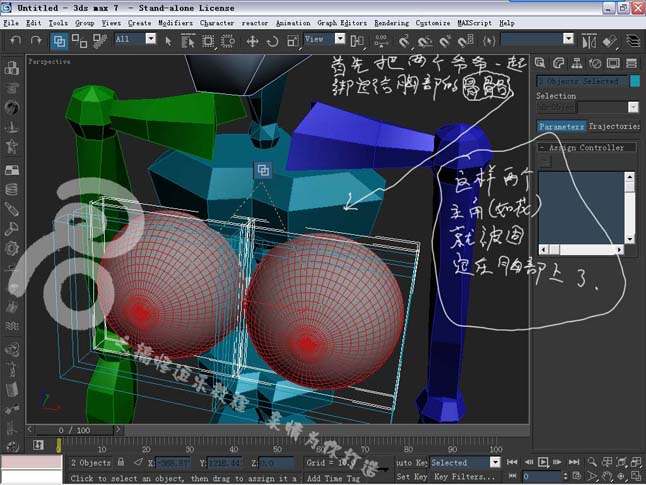The height and width of the screenshot is (485, 646).
Task: Toggle Window/Crossing selection mode
Action: coord(228,41)
